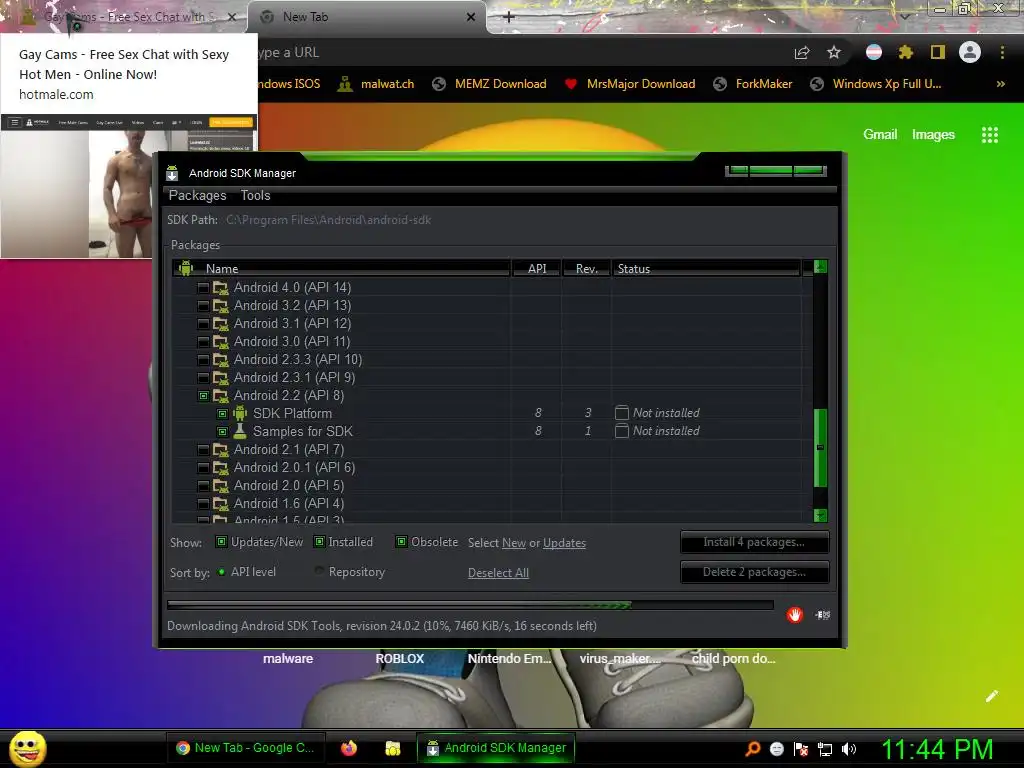Check the Android 3.2 (API 13) checkbox
This screenshot has height=768, width=1024.
tap(203, 306)
